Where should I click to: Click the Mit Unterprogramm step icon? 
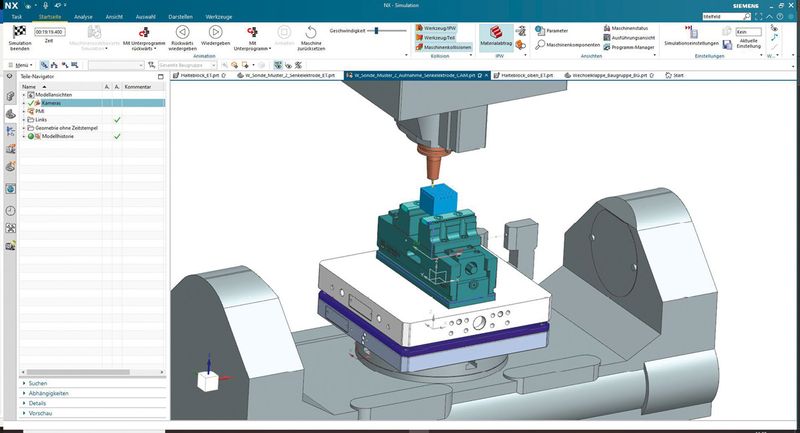click(x=252, y=32)
